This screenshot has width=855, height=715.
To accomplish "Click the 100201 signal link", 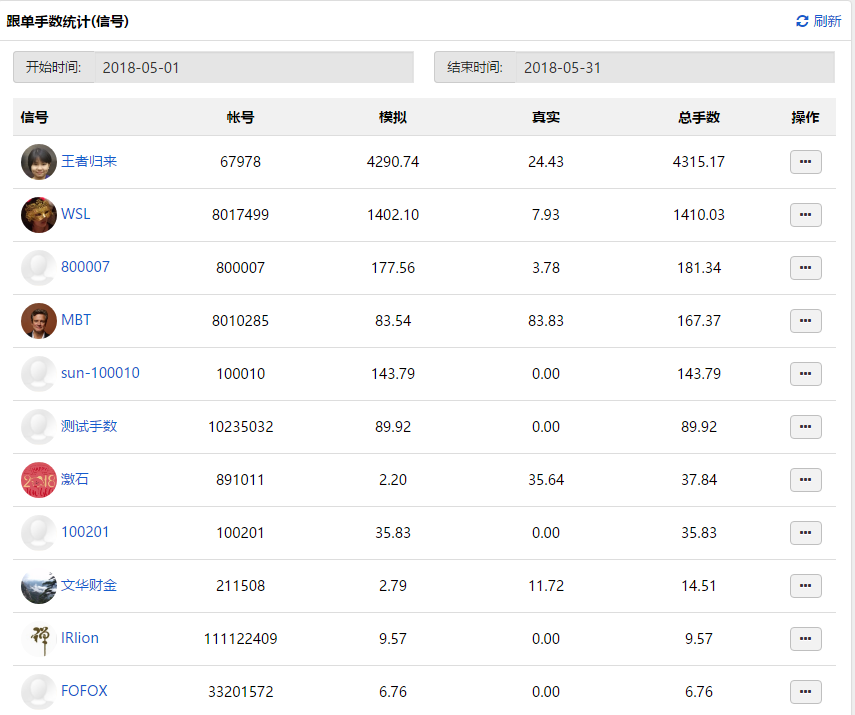I will 85,531.
